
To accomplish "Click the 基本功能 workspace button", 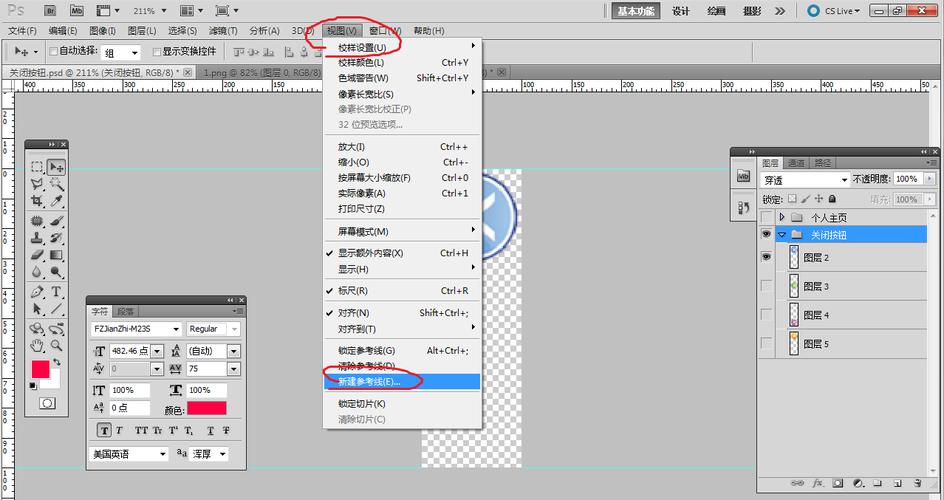I will (636, 11).
